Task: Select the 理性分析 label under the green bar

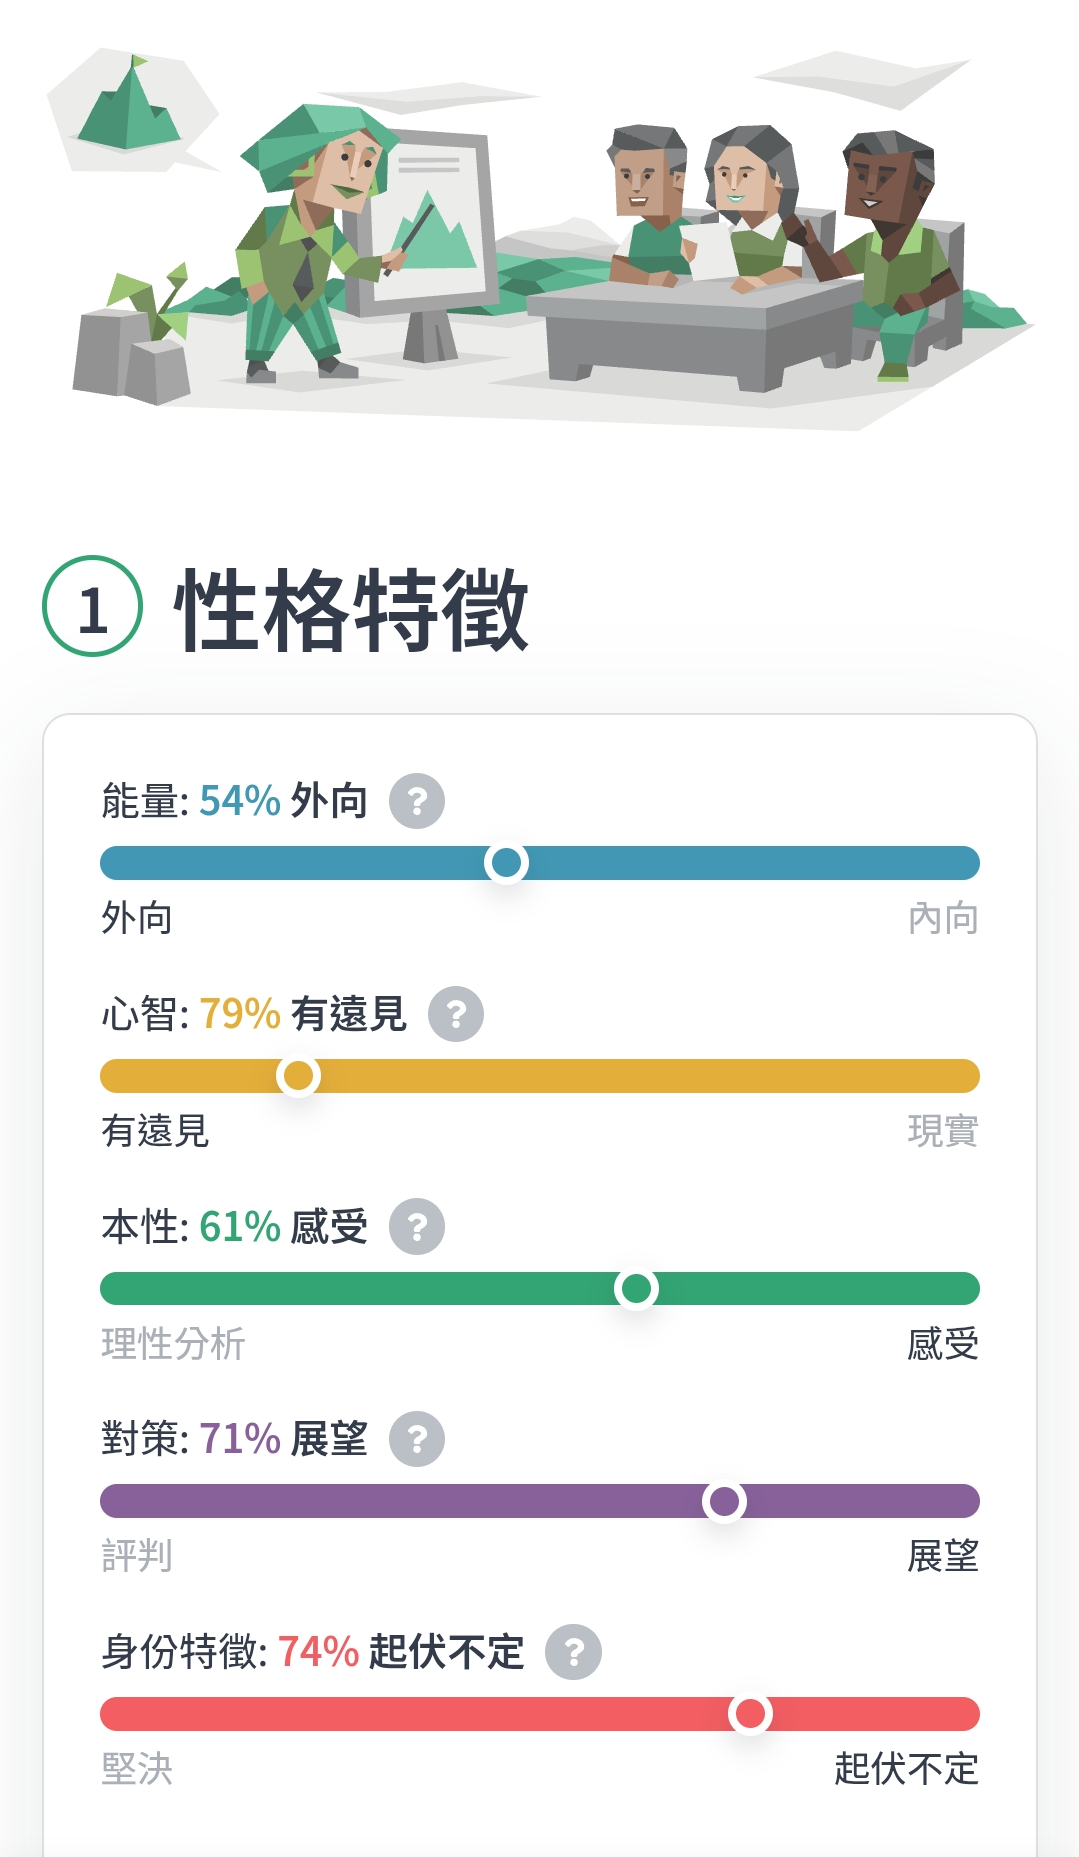Action: pyautogui.click(x=173, y=1344)
